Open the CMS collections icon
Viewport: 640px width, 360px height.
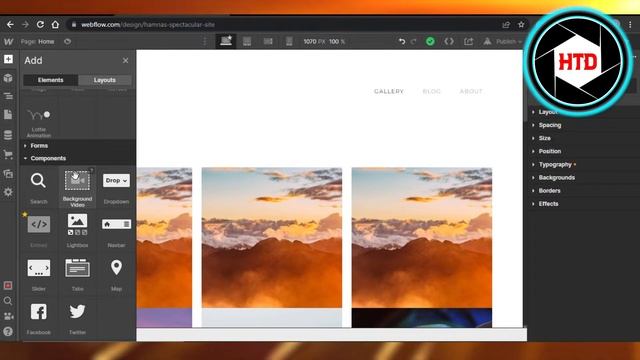click(x=8, y=135)
